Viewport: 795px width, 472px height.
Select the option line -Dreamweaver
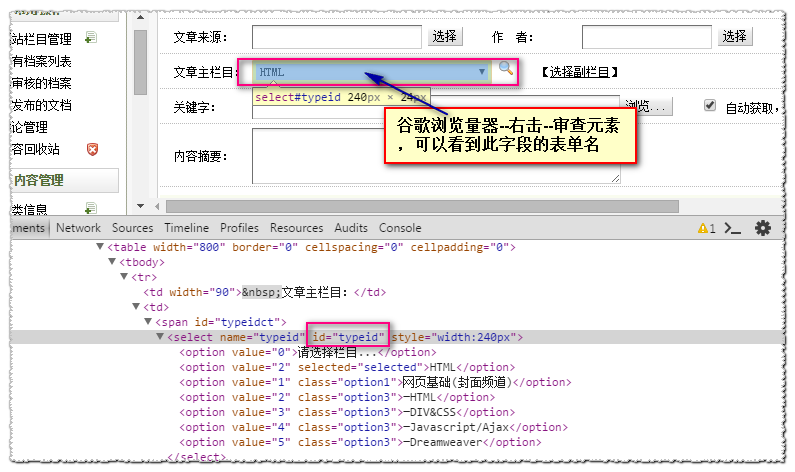[360, 442]
